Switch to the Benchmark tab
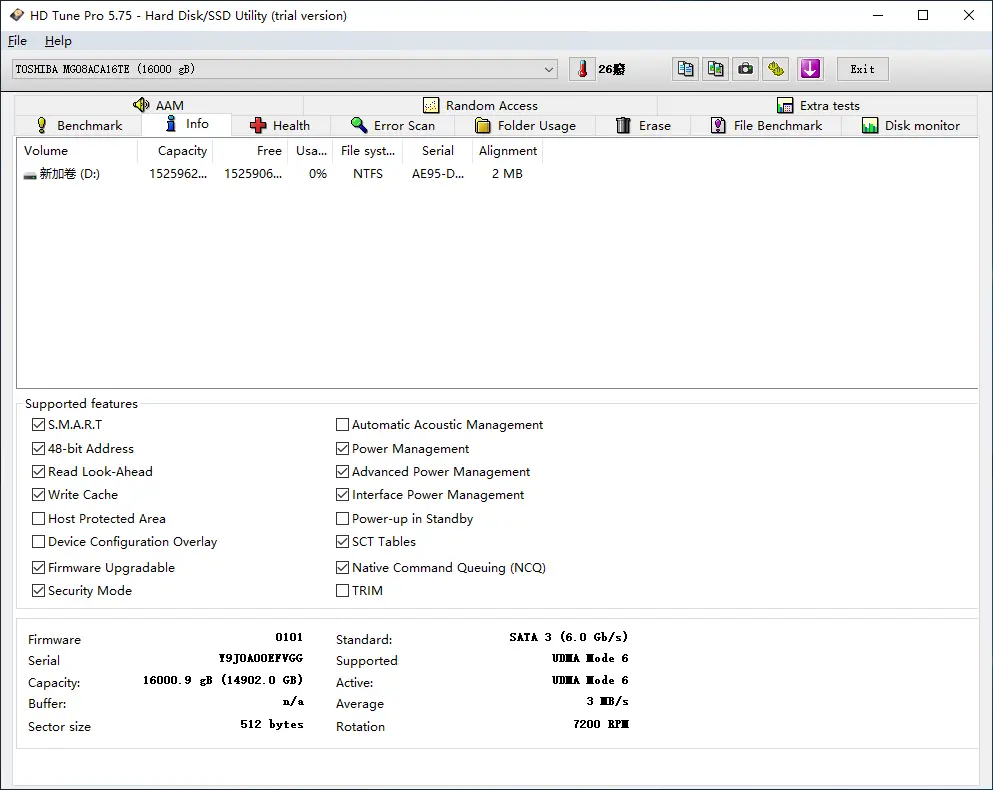Screen dimensions: 993x790 pyautogui.click(x=78, y=125)
